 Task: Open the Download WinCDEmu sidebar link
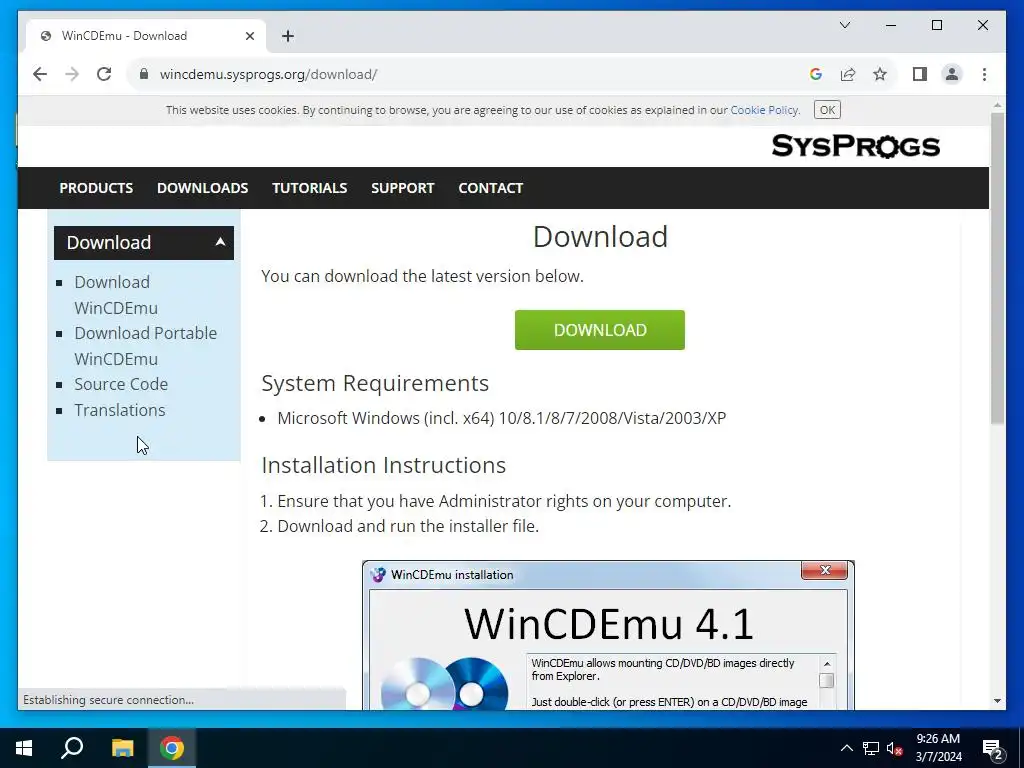[x=116, y=295]
